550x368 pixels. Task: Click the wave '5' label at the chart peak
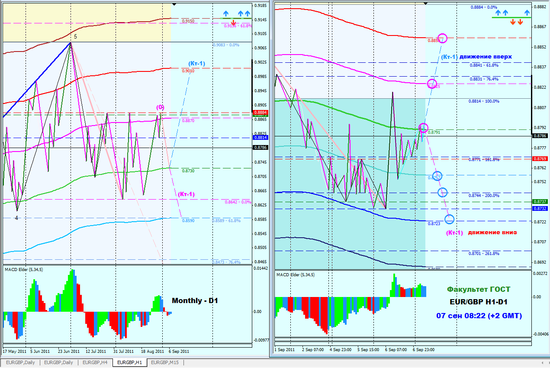pos(75,36)
